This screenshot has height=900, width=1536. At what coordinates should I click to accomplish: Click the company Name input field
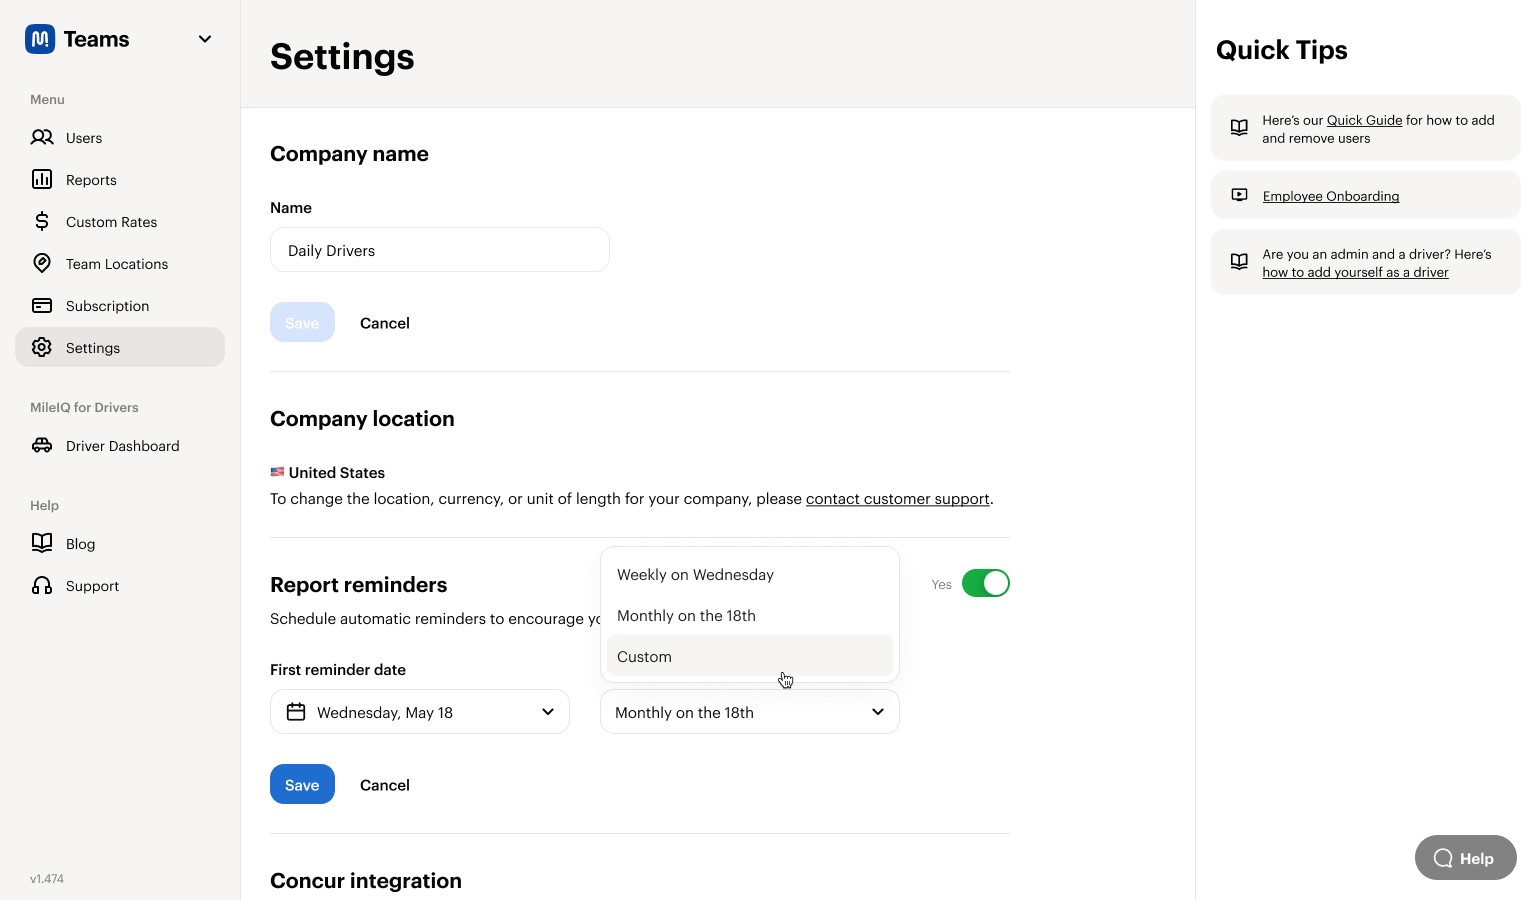440,250
